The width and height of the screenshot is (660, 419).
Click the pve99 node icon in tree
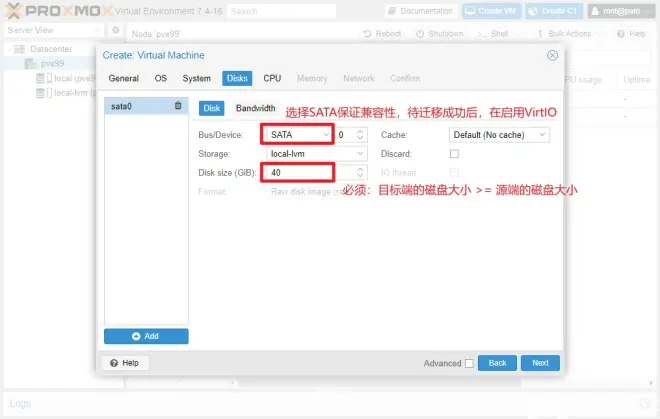32,63
